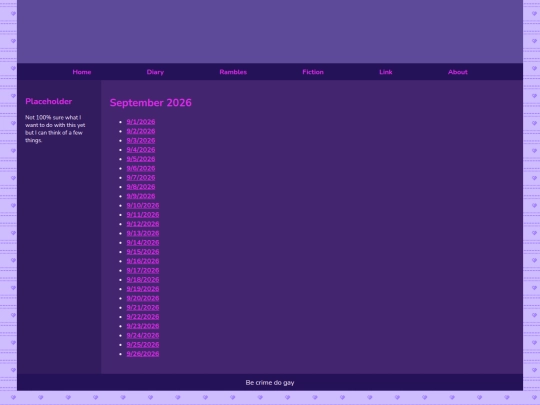This screenshot has height=405, width=540.
Task: Click the 'Be crime do gay' footer text
Action: [270, 383]
